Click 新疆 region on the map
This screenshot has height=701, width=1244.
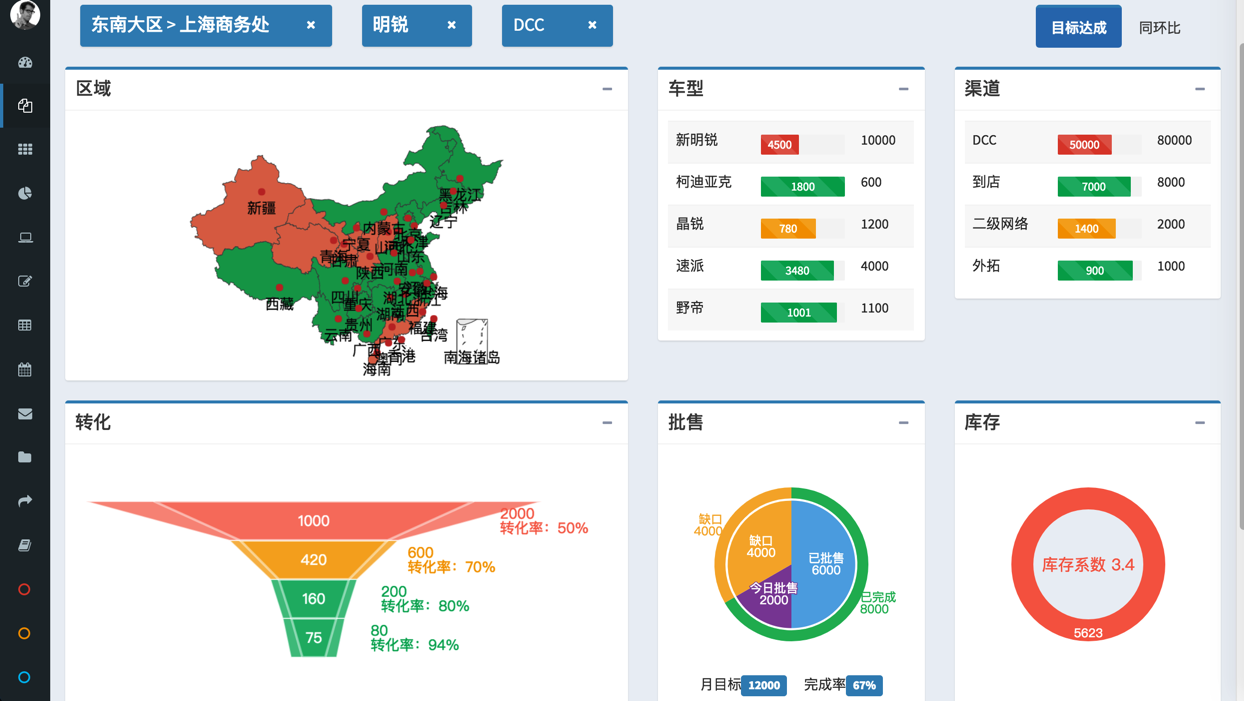click(x=261, y=206)
